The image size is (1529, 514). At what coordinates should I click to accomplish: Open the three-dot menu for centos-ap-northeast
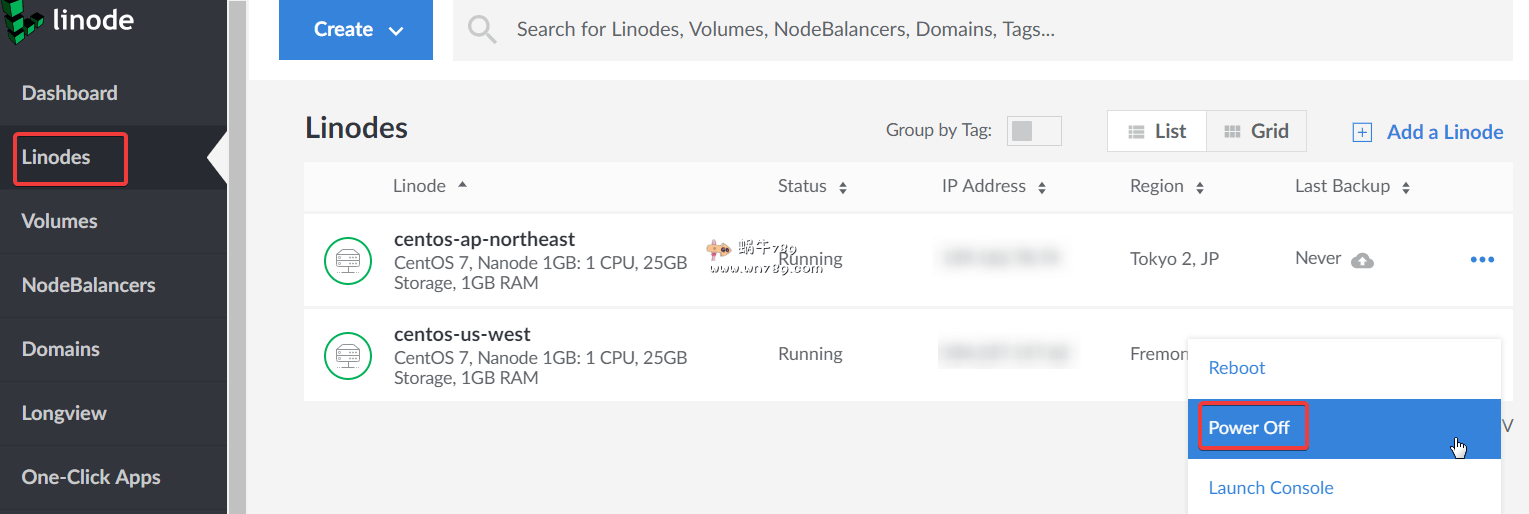(1482, 260)
